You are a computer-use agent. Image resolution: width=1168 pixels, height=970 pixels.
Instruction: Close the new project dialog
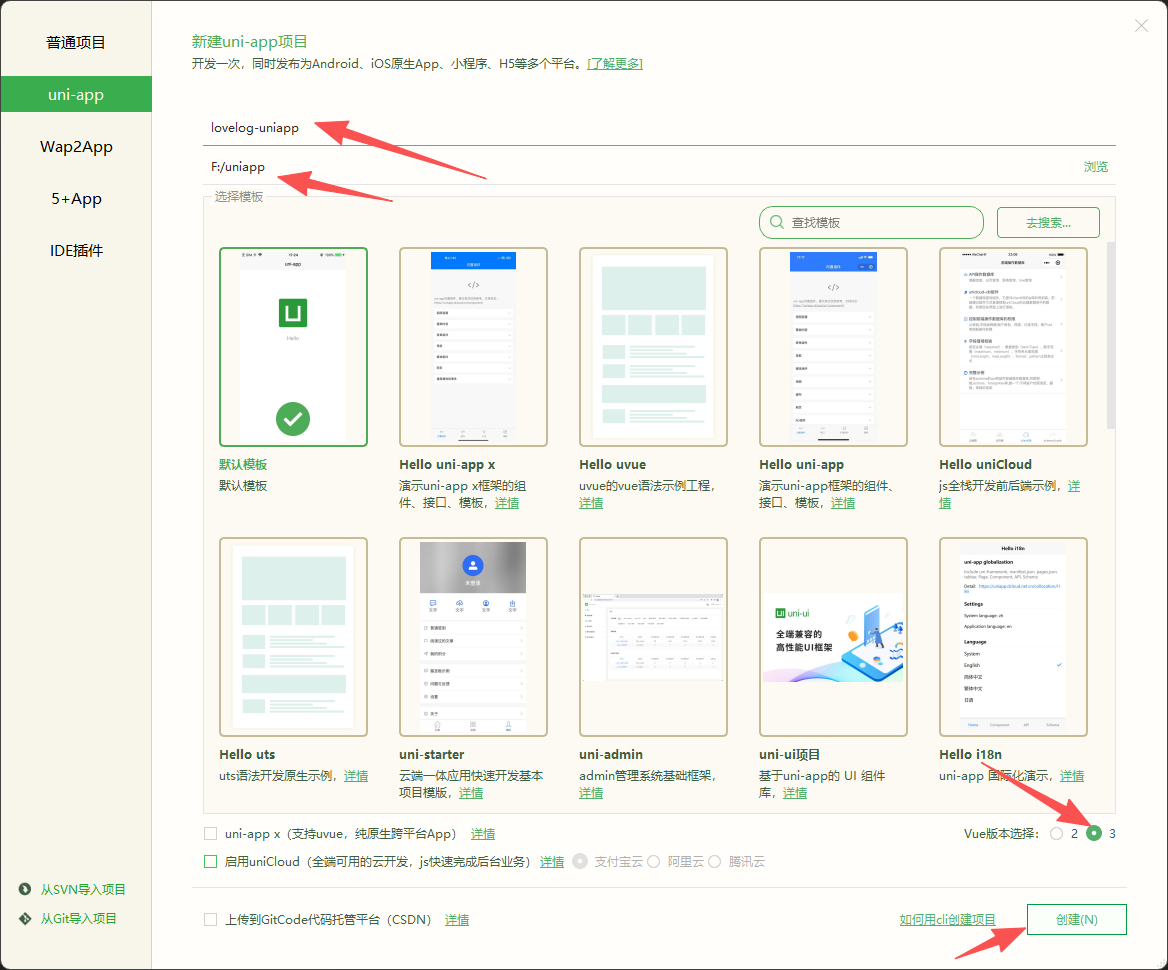(x=1141, y=26)
